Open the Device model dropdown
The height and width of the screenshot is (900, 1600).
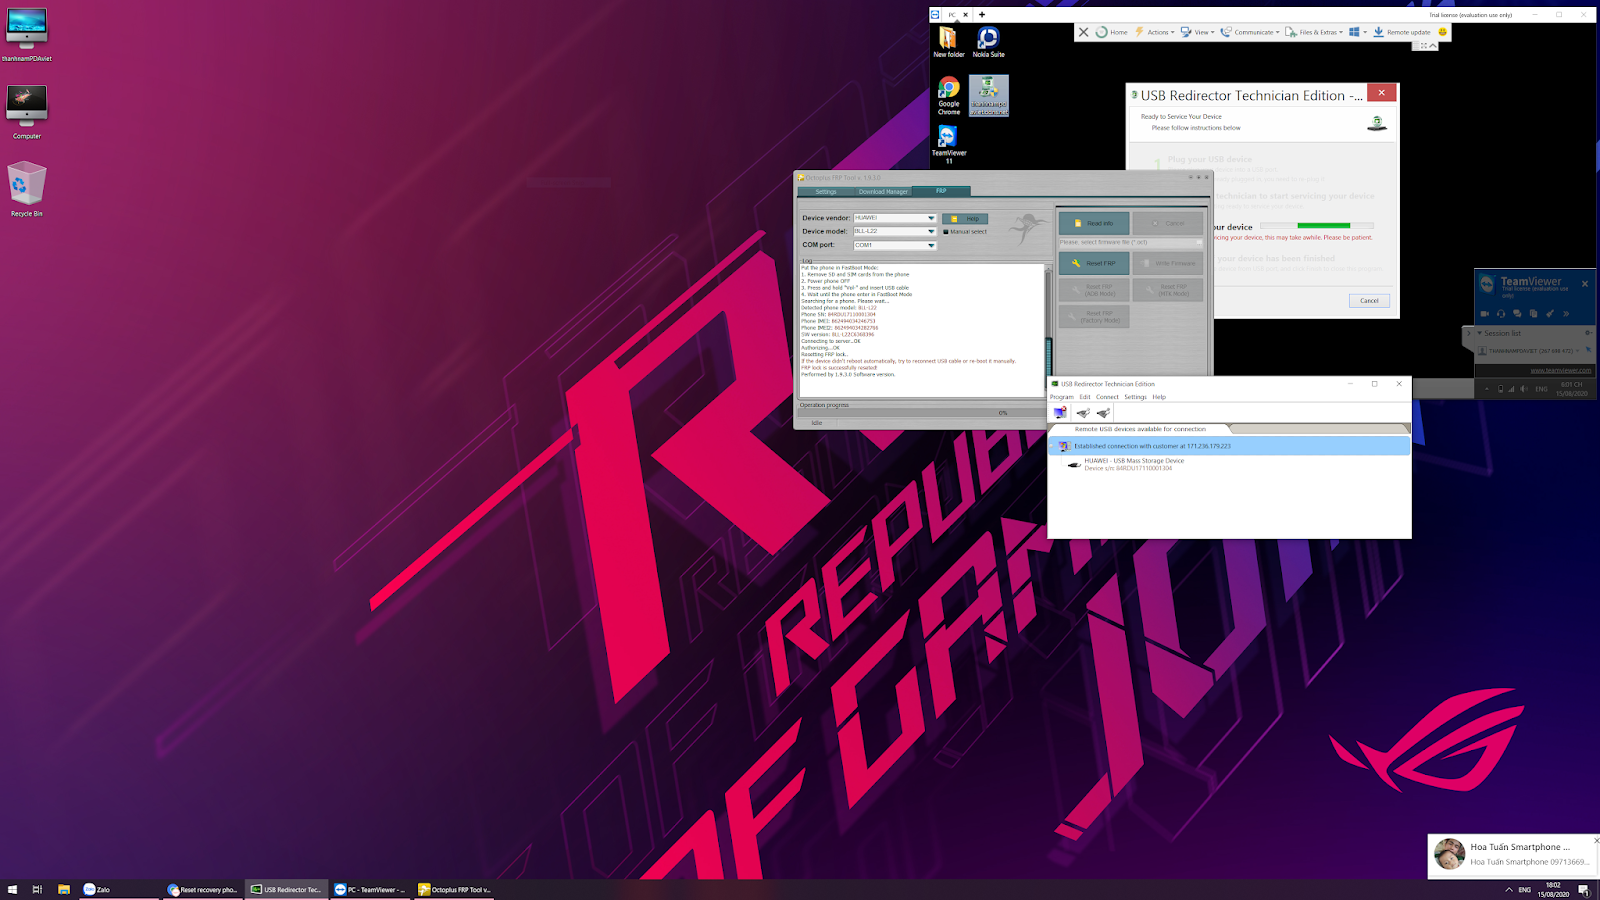(x=930, y=231)
